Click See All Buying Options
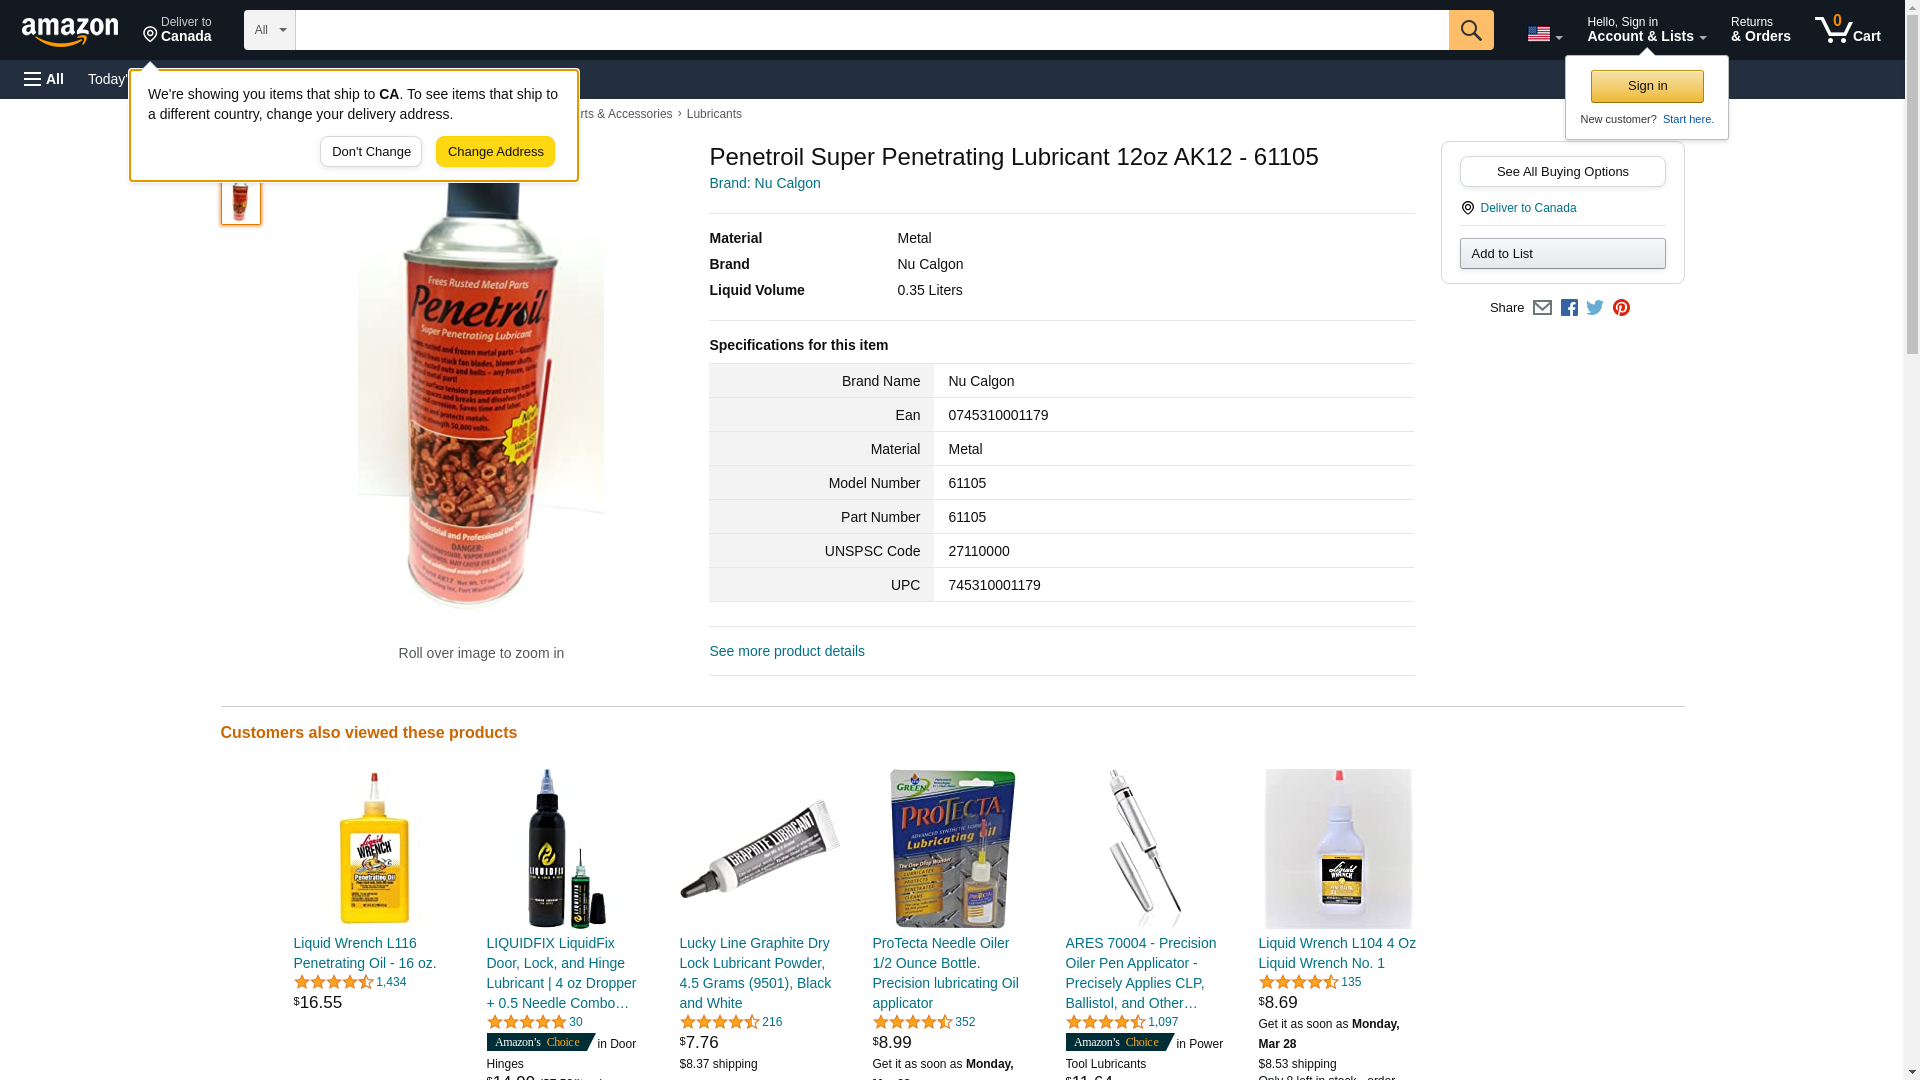 [x=1562, y=171]
